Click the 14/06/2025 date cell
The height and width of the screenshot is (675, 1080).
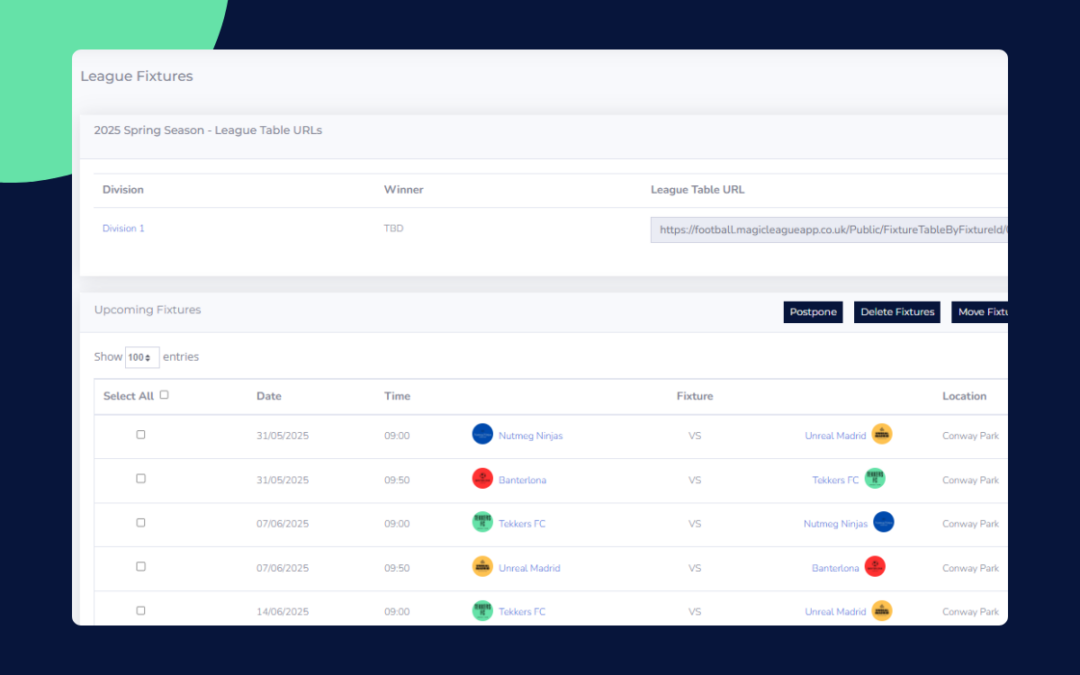point(282,612)
